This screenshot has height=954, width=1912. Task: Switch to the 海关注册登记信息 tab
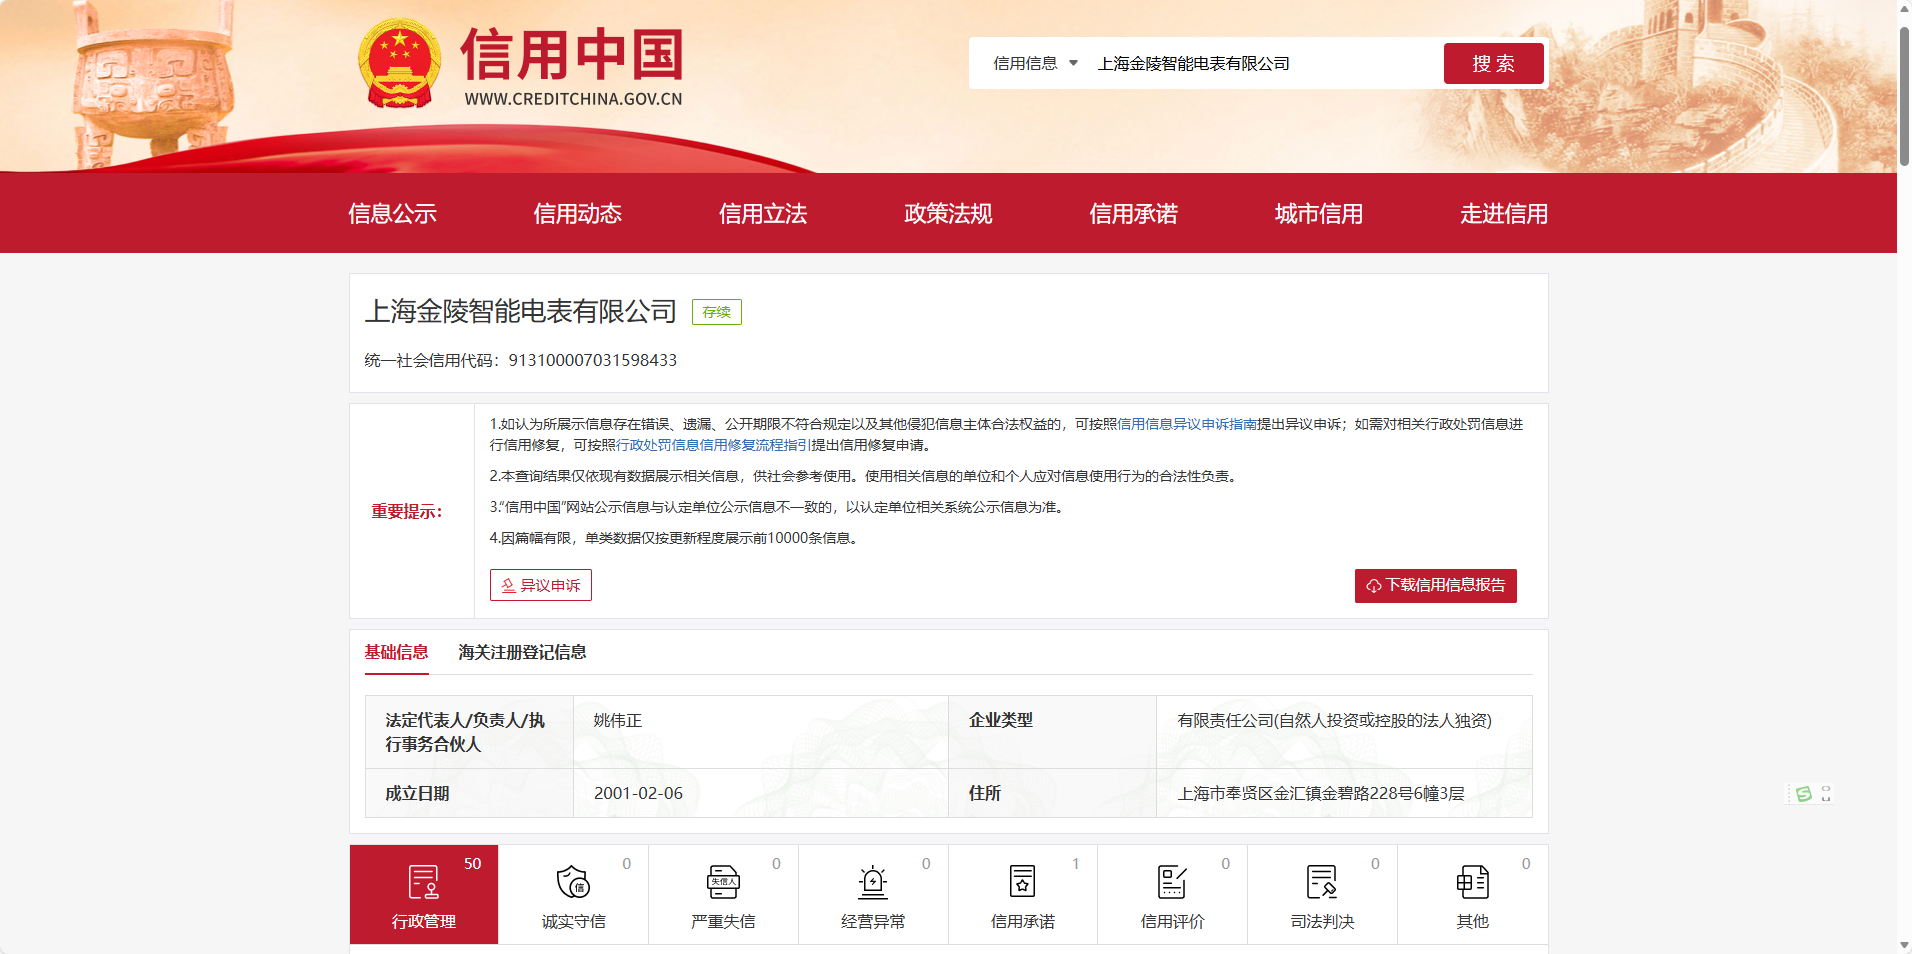[522, 652]
